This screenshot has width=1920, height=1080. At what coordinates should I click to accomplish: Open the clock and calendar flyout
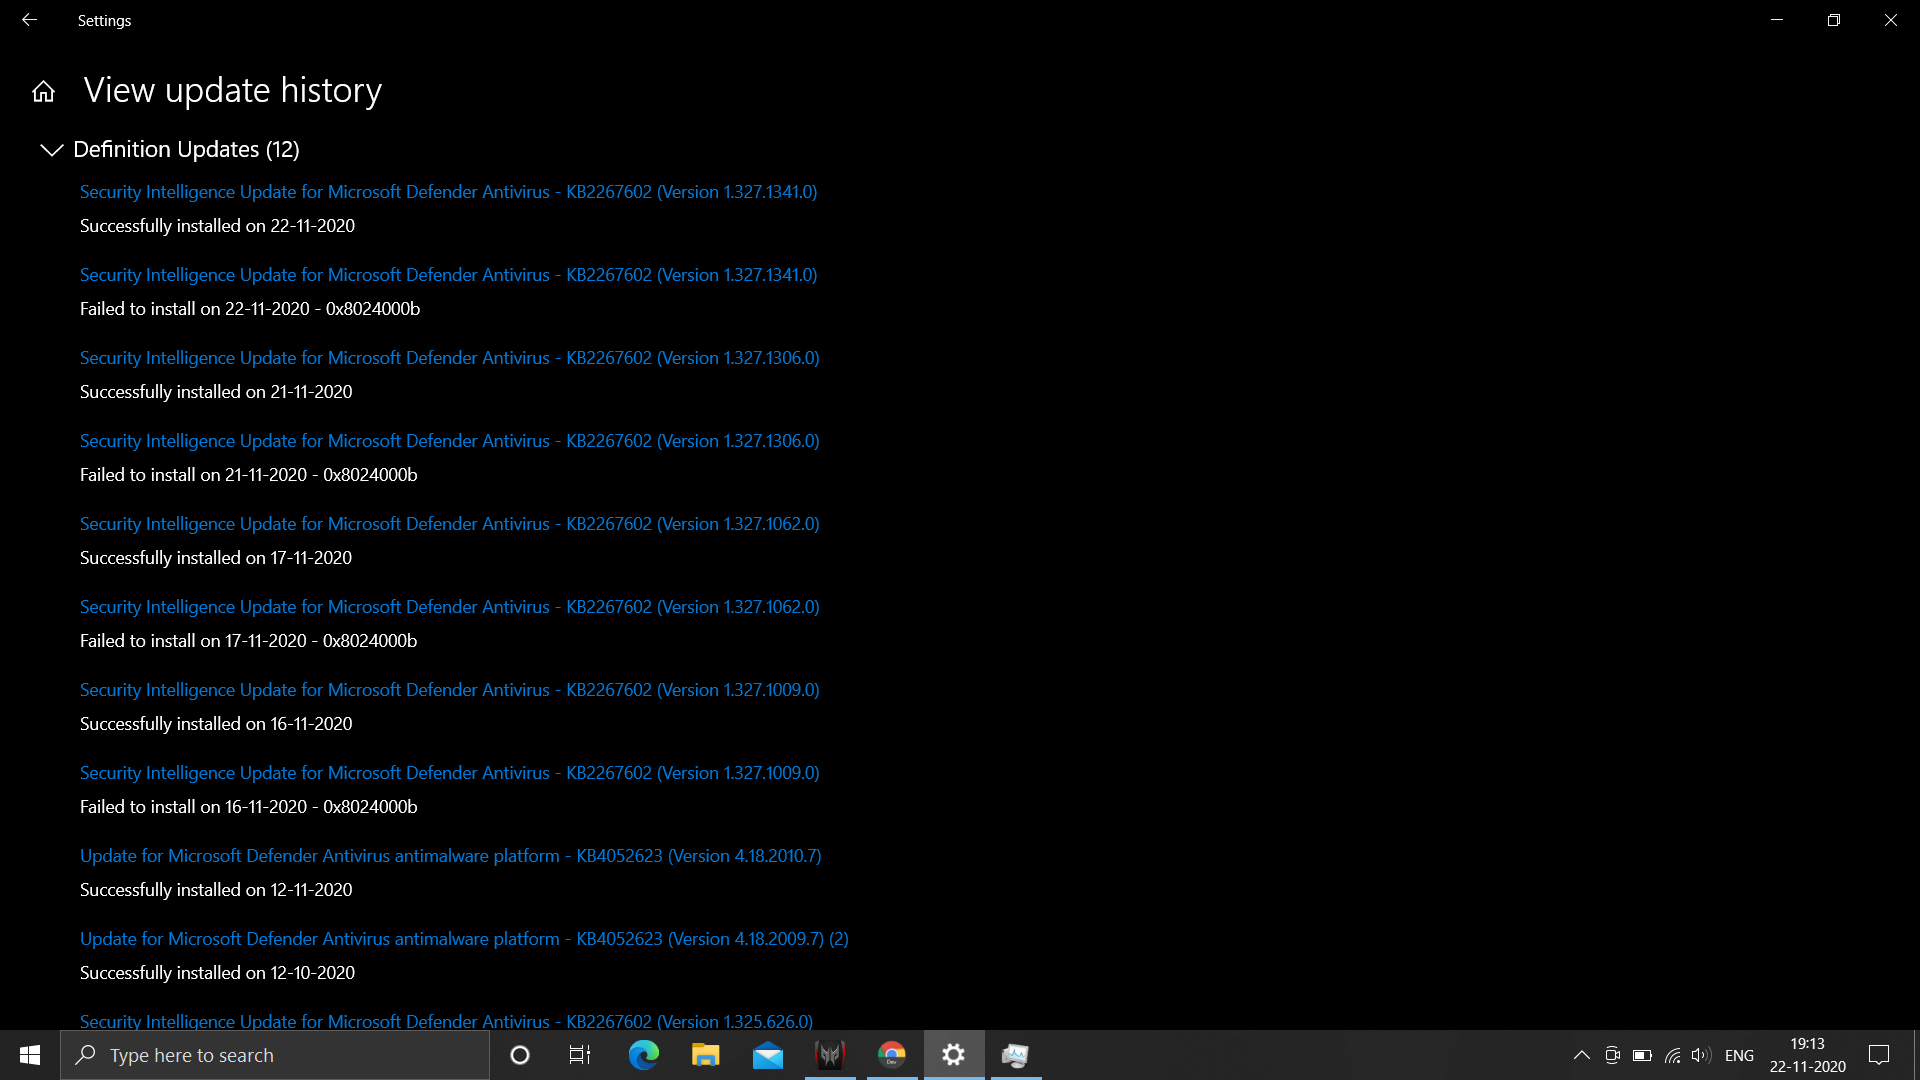1808,1055
